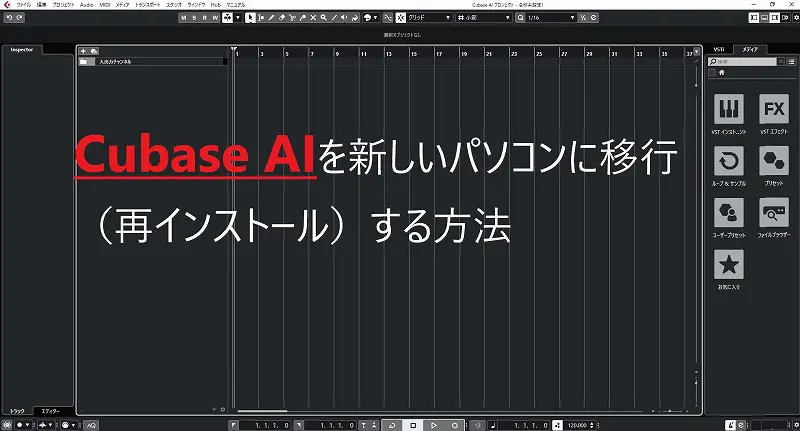Open the MIDI menu
Screen dimensions: 800x431
tap(105, 5)
